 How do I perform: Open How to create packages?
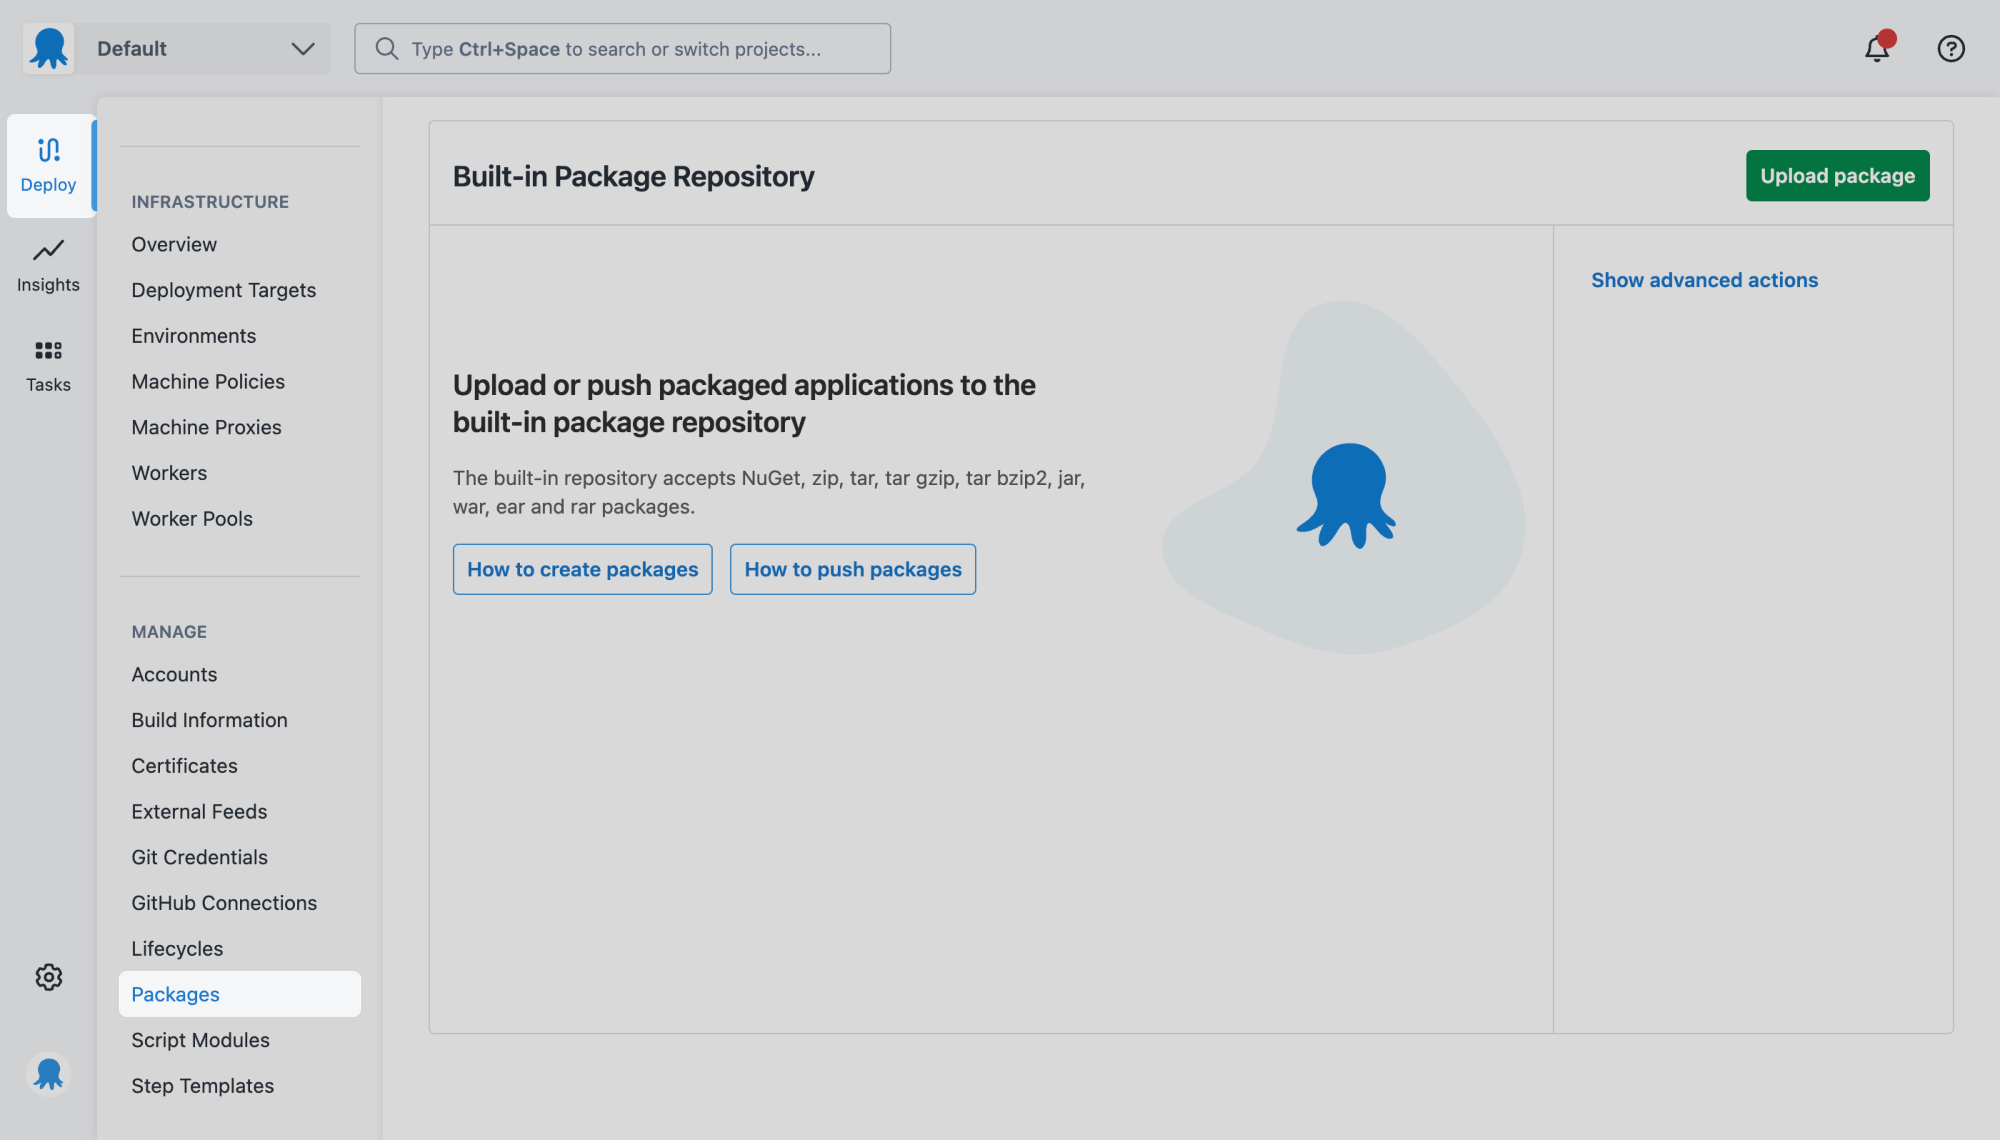point(582,569)
